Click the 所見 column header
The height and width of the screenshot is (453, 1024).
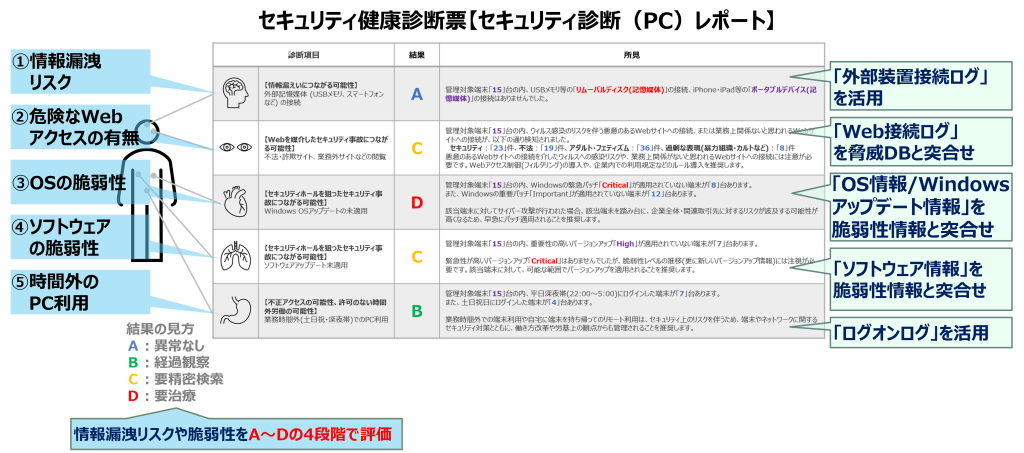click(631, 55)
